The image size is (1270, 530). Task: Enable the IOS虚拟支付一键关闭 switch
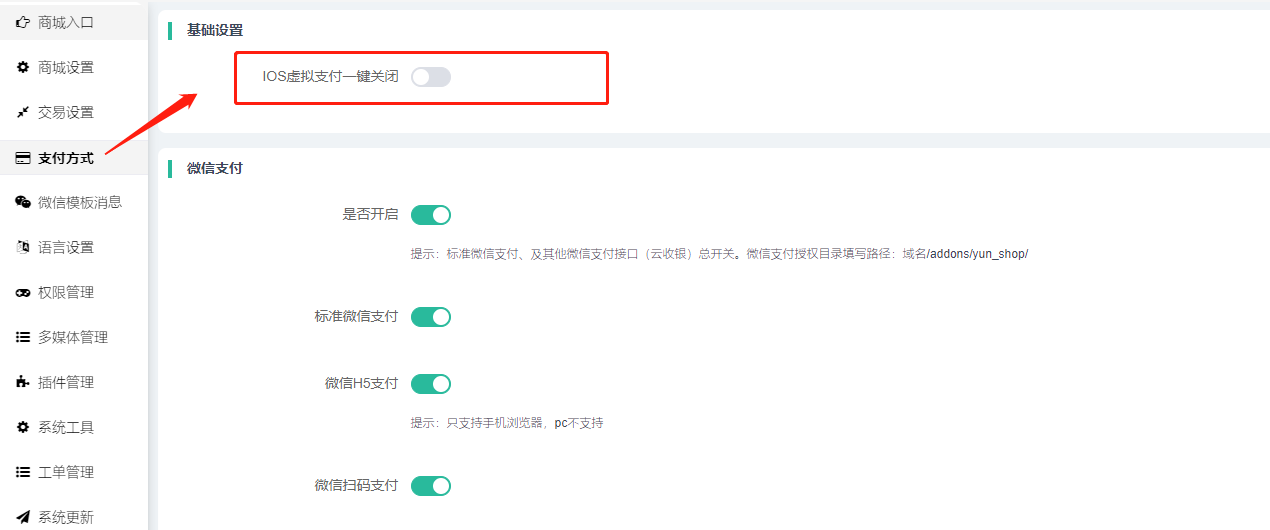coord(431,77)
